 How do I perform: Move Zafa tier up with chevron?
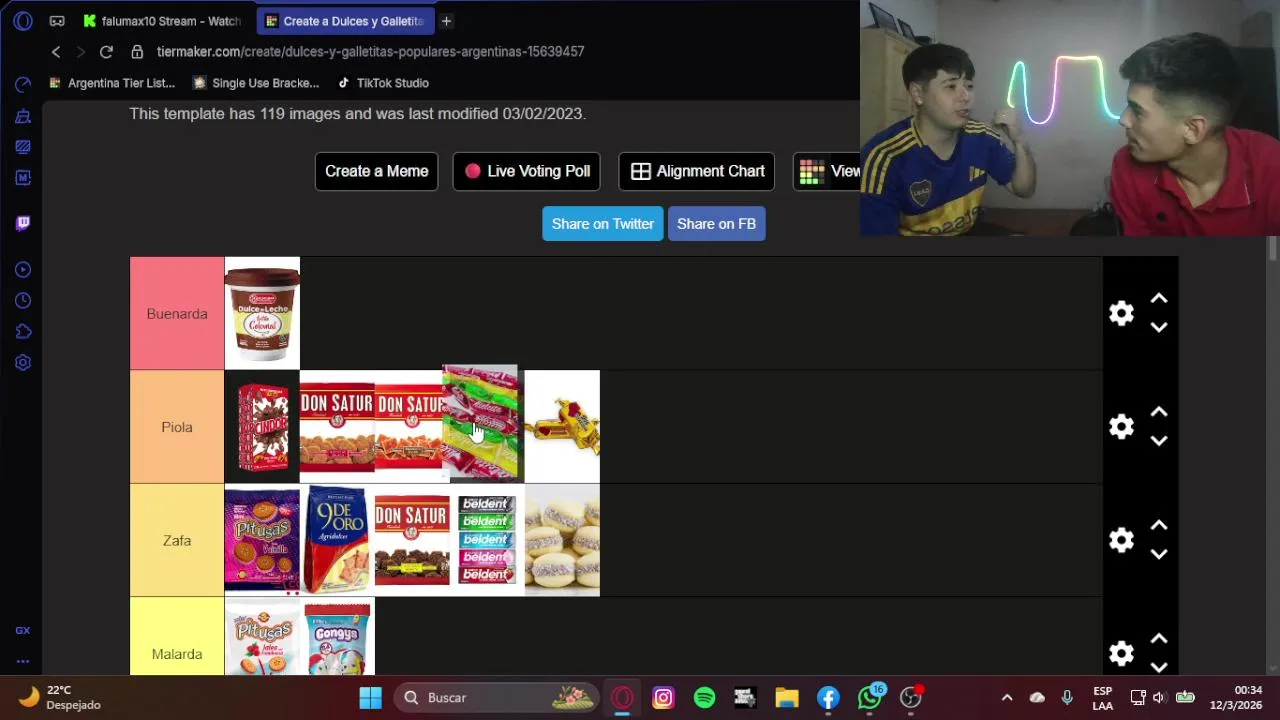[1159, 525]
